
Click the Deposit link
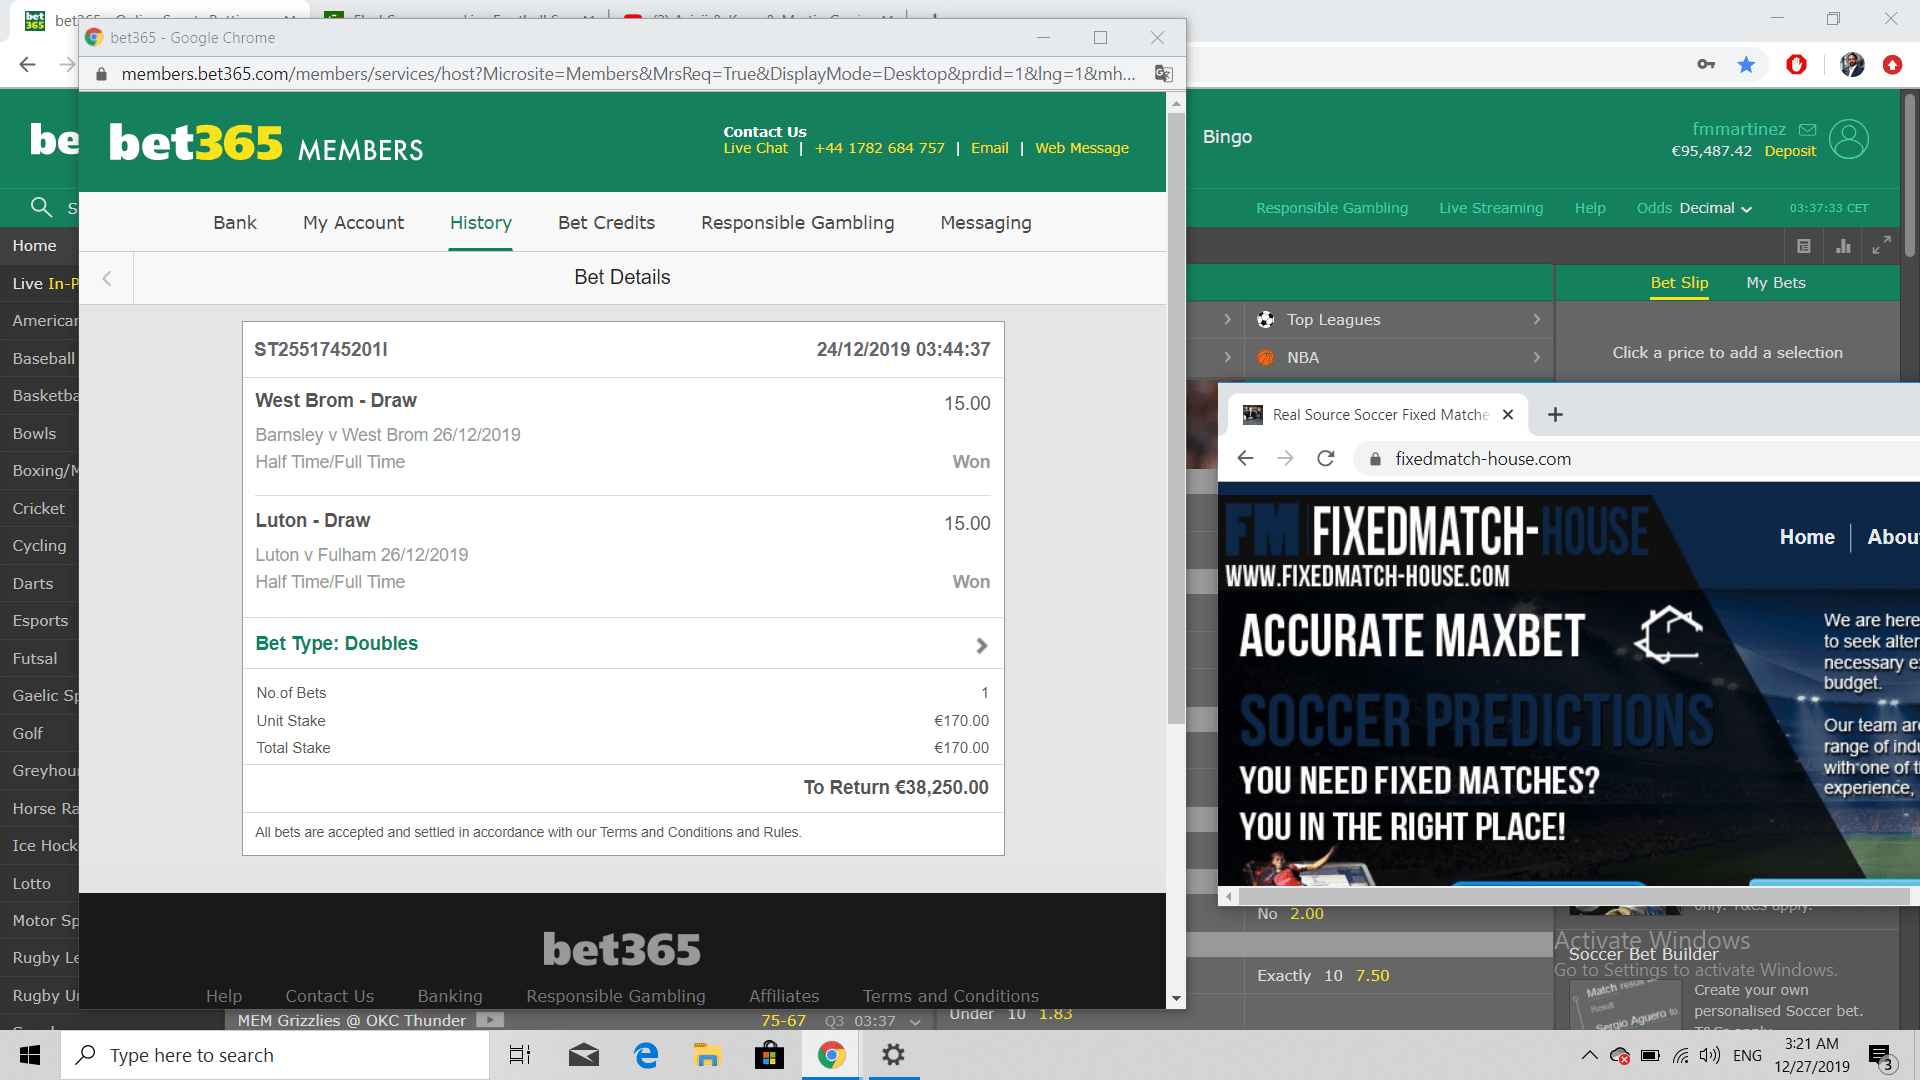[1789, 151]
